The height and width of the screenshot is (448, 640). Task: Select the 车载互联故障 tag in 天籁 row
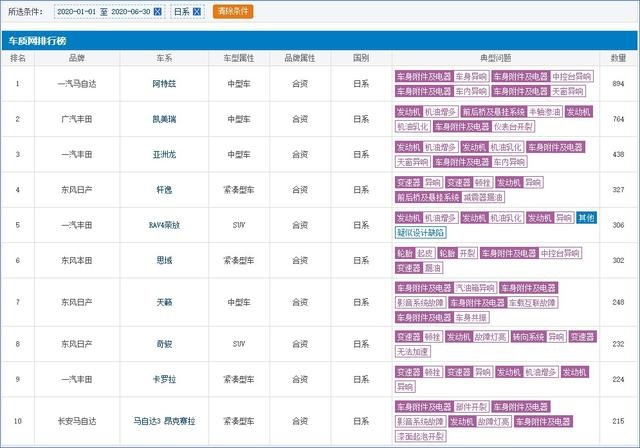(532, 302)
